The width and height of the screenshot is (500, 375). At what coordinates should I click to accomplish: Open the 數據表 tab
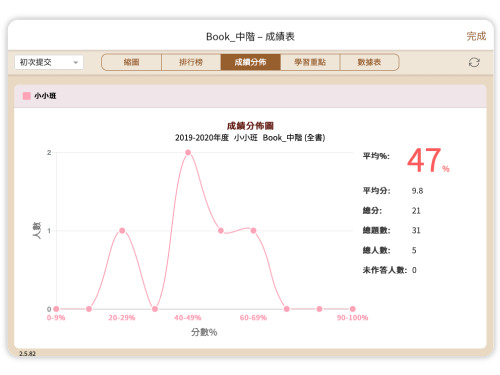click(369, 62)
